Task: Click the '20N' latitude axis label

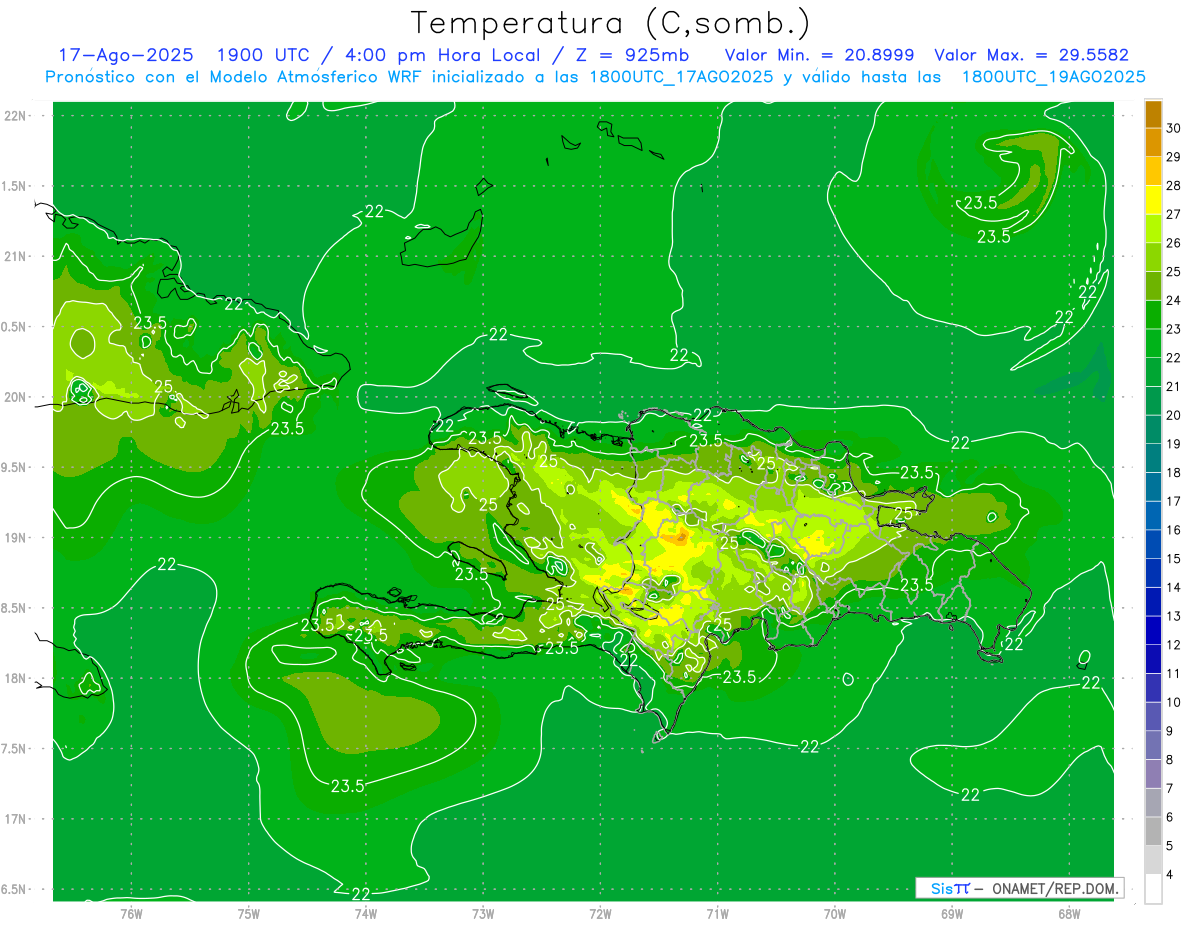Action: pos(15,397)
